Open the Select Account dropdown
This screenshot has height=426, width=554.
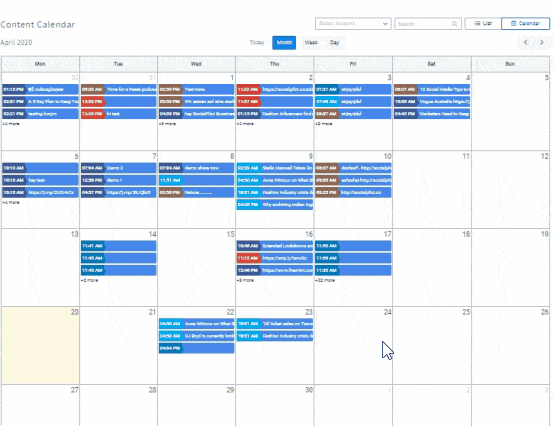tap(353, 24)
